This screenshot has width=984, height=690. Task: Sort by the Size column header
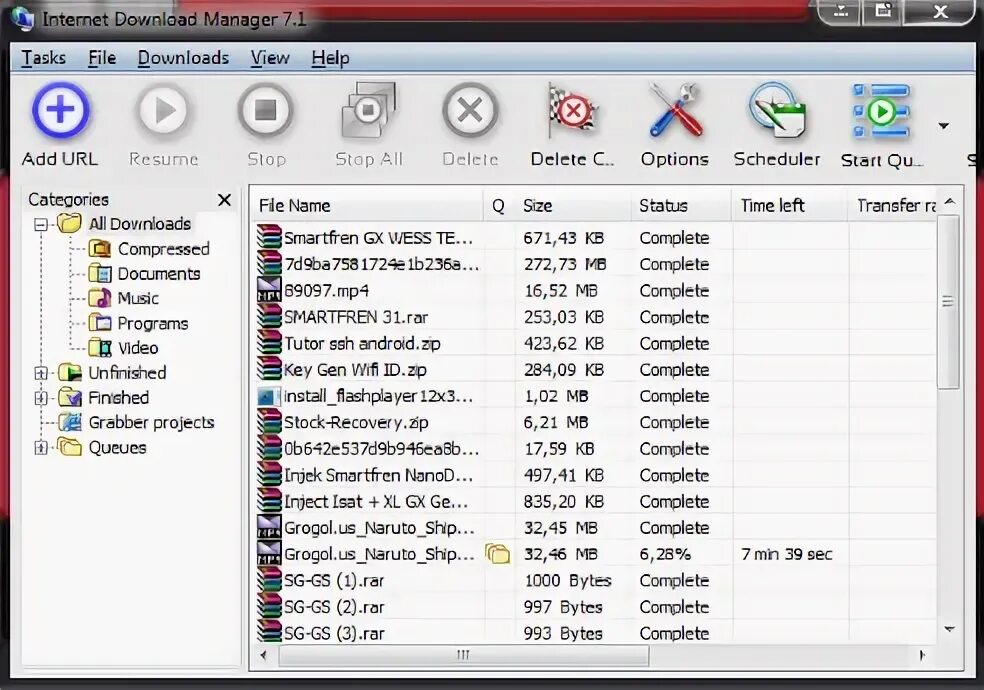572,206
